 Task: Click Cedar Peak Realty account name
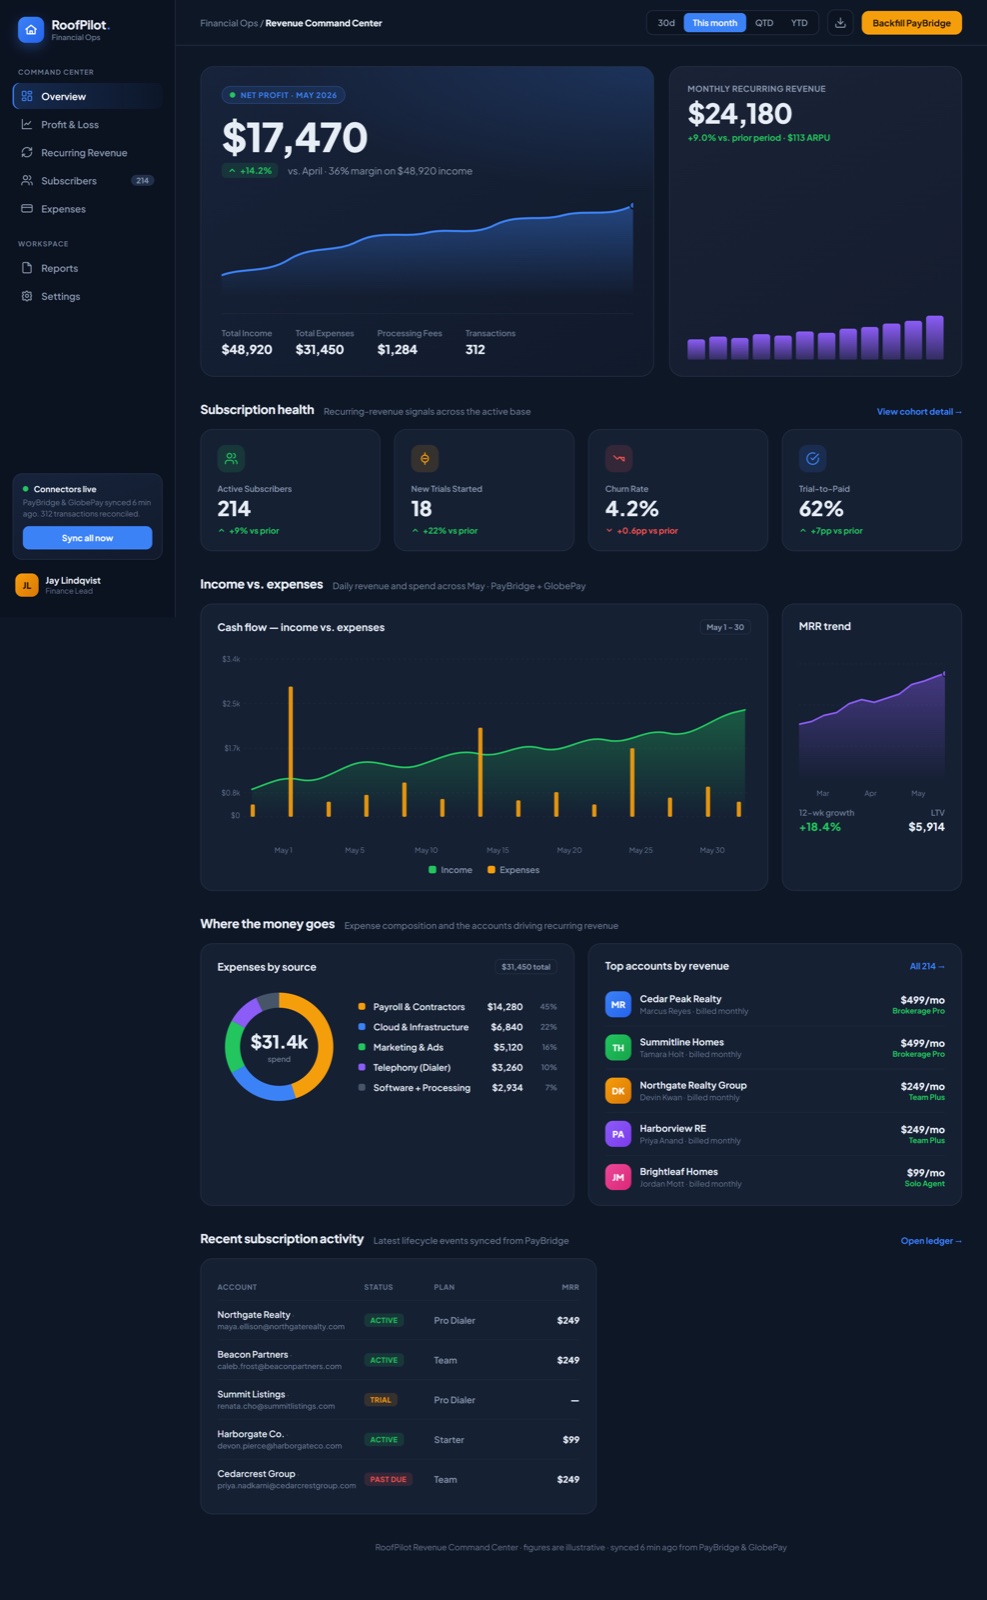pyautogui.click(x=680, y=999)
